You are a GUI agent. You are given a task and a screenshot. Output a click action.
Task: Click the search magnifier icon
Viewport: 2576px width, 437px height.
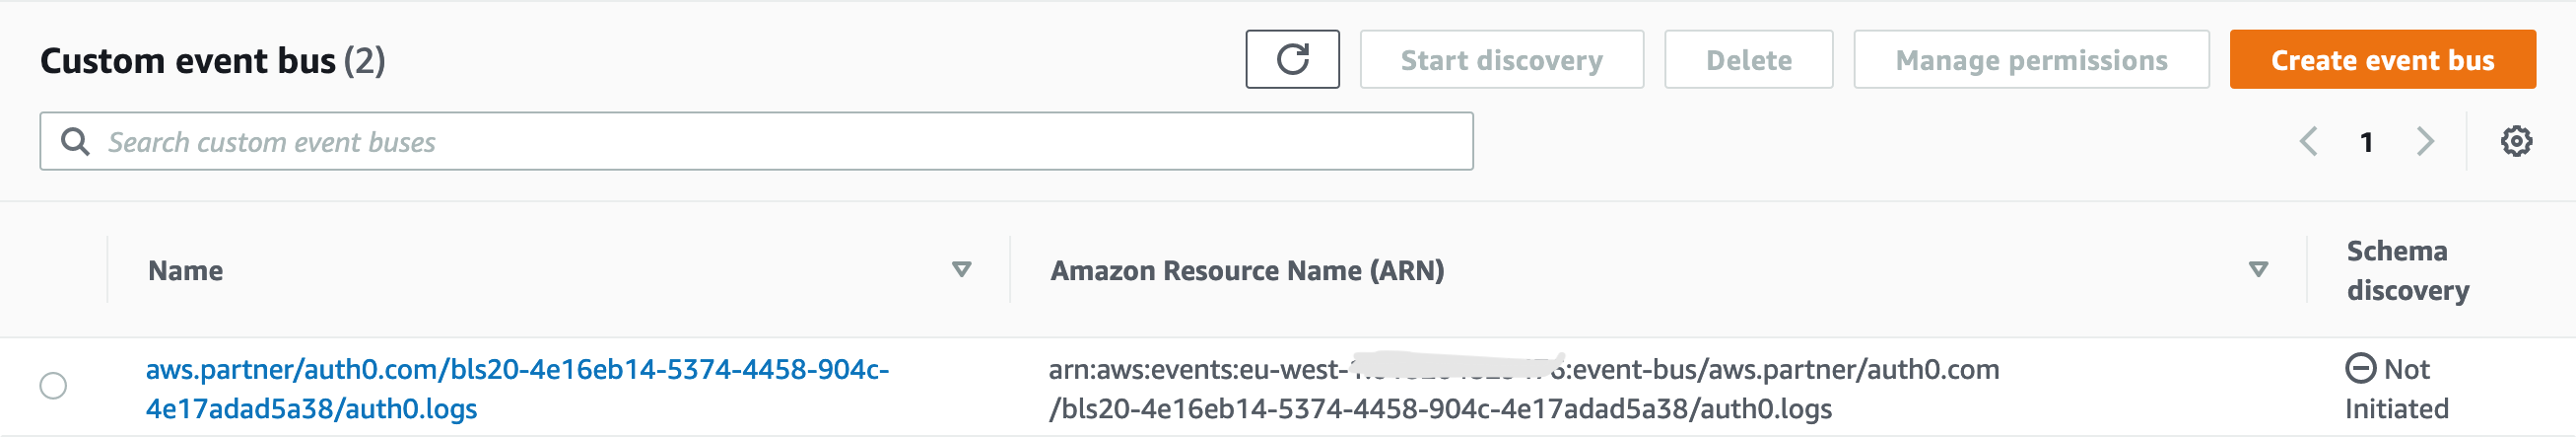75,142
